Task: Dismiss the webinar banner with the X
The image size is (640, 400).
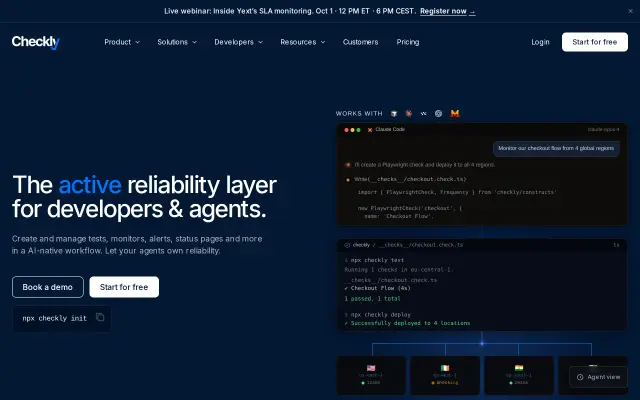Action: pyautogui.click(x=630, y=11)
